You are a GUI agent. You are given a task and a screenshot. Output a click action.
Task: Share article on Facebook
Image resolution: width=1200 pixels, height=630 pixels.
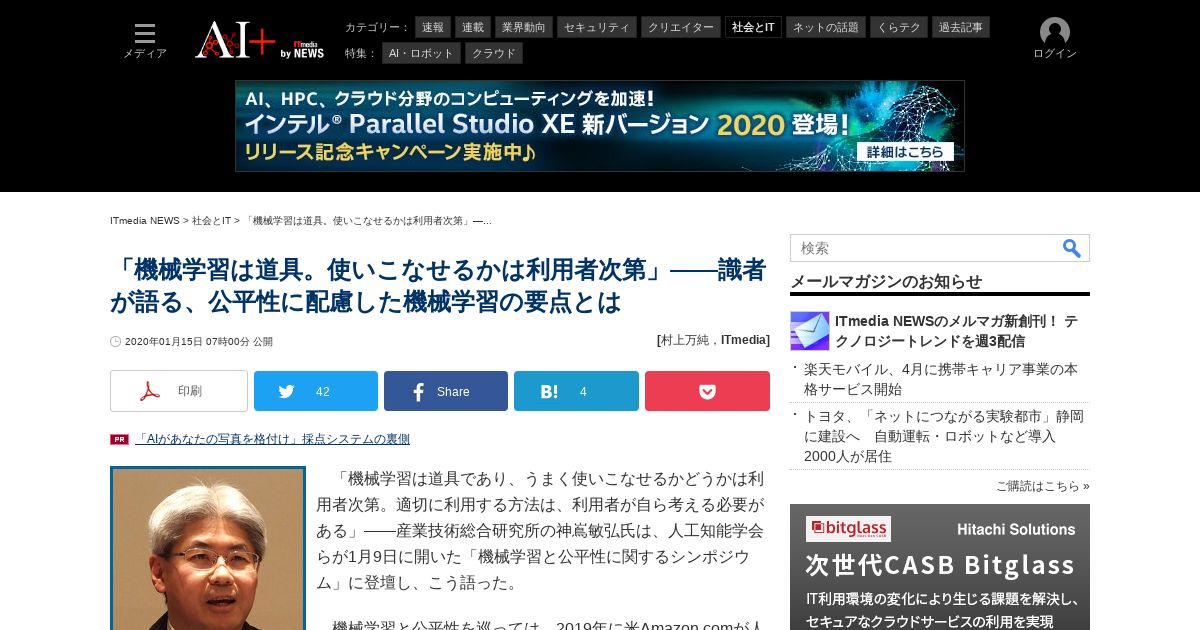[446, 391]
